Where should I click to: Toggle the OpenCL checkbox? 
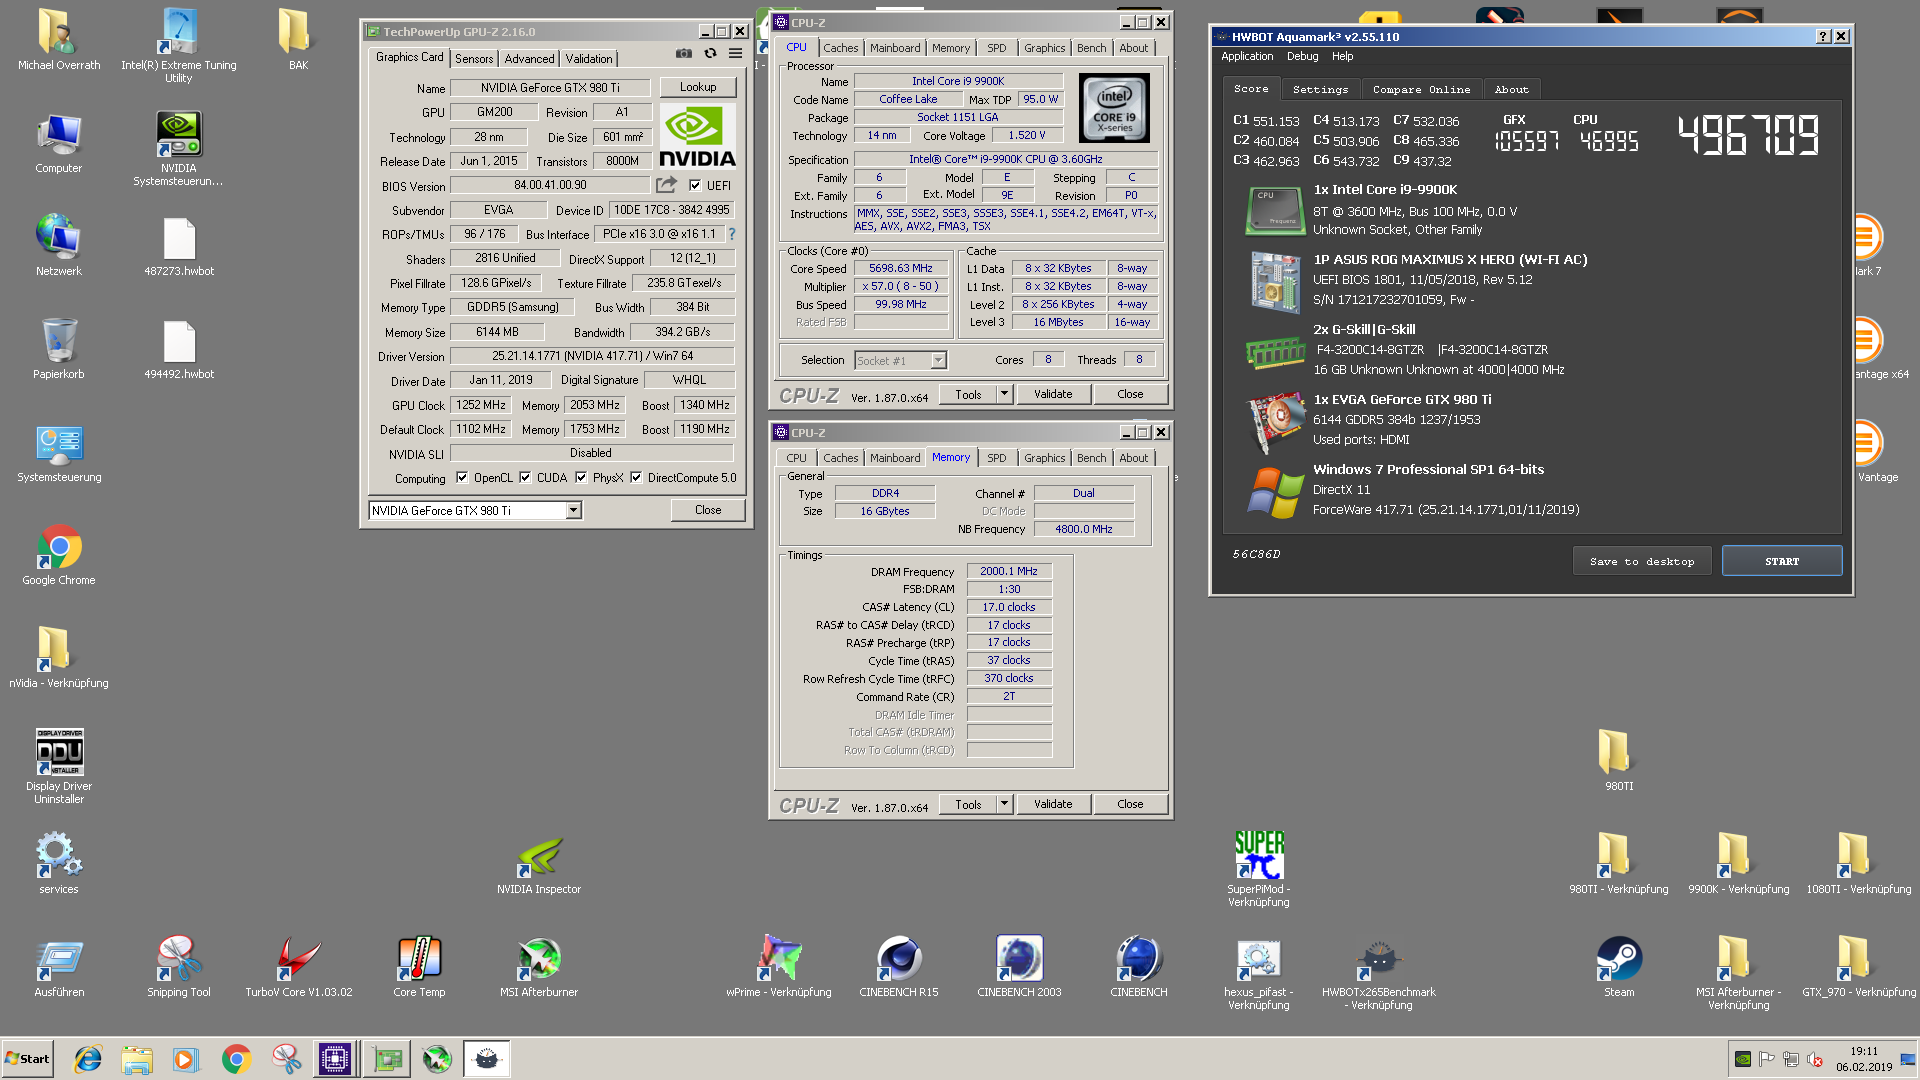click(462, 478)
